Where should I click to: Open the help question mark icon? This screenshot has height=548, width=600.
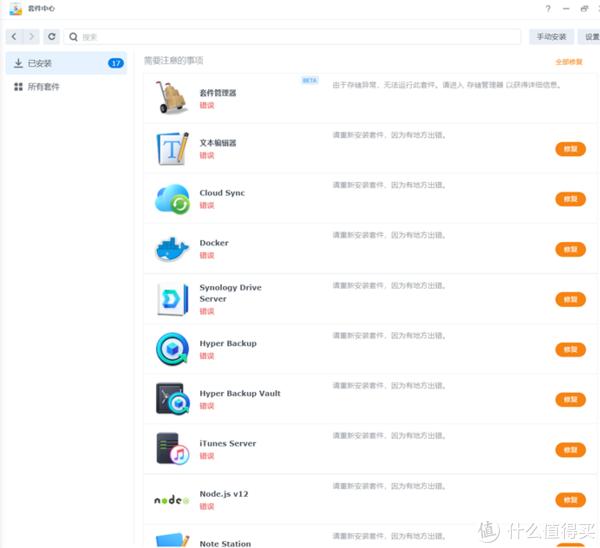pyautogui.click(x=548, y=8)
